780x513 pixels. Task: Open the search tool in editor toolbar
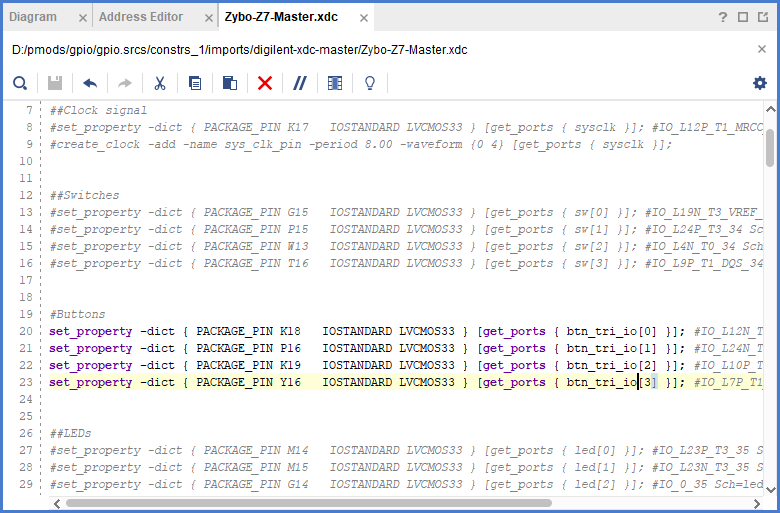coord(20,83)
